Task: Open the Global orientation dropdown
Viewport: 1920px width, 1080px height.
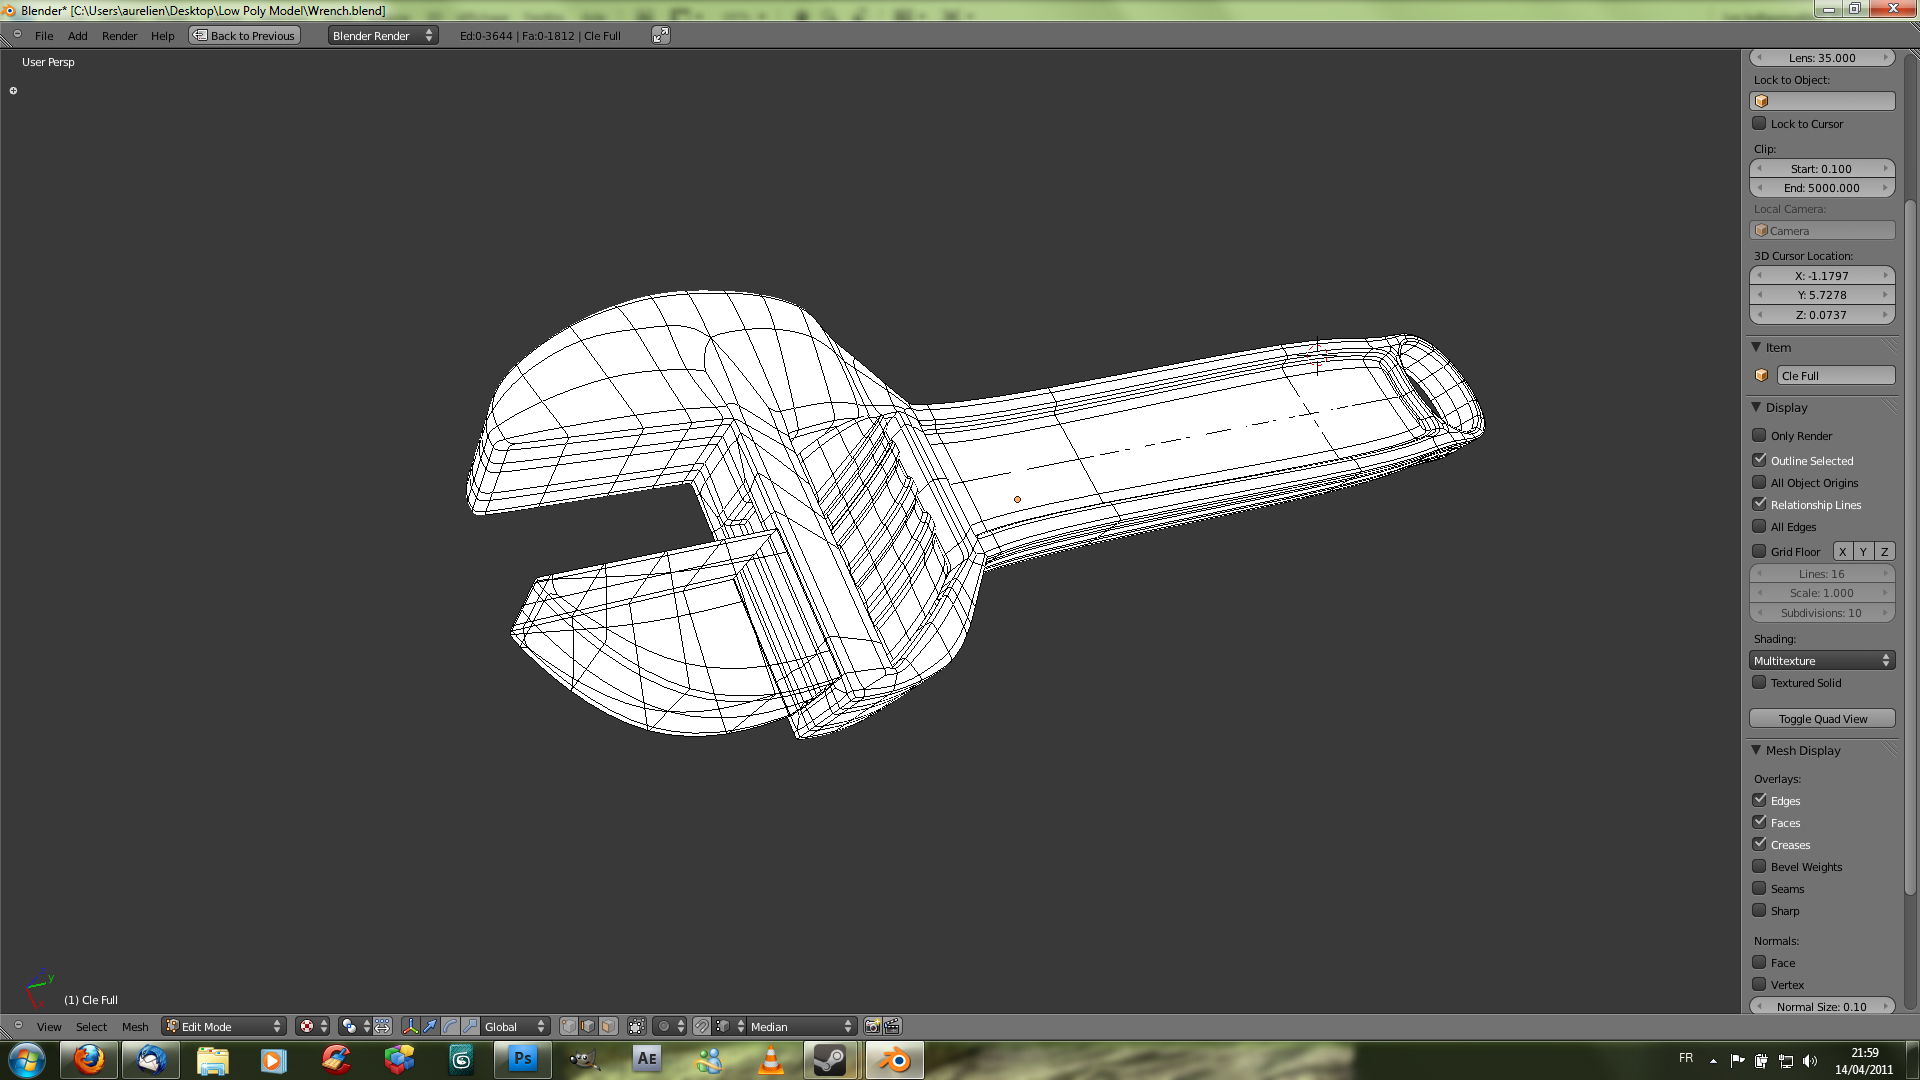Action: pyautogui.click(x=516, y=1026)
